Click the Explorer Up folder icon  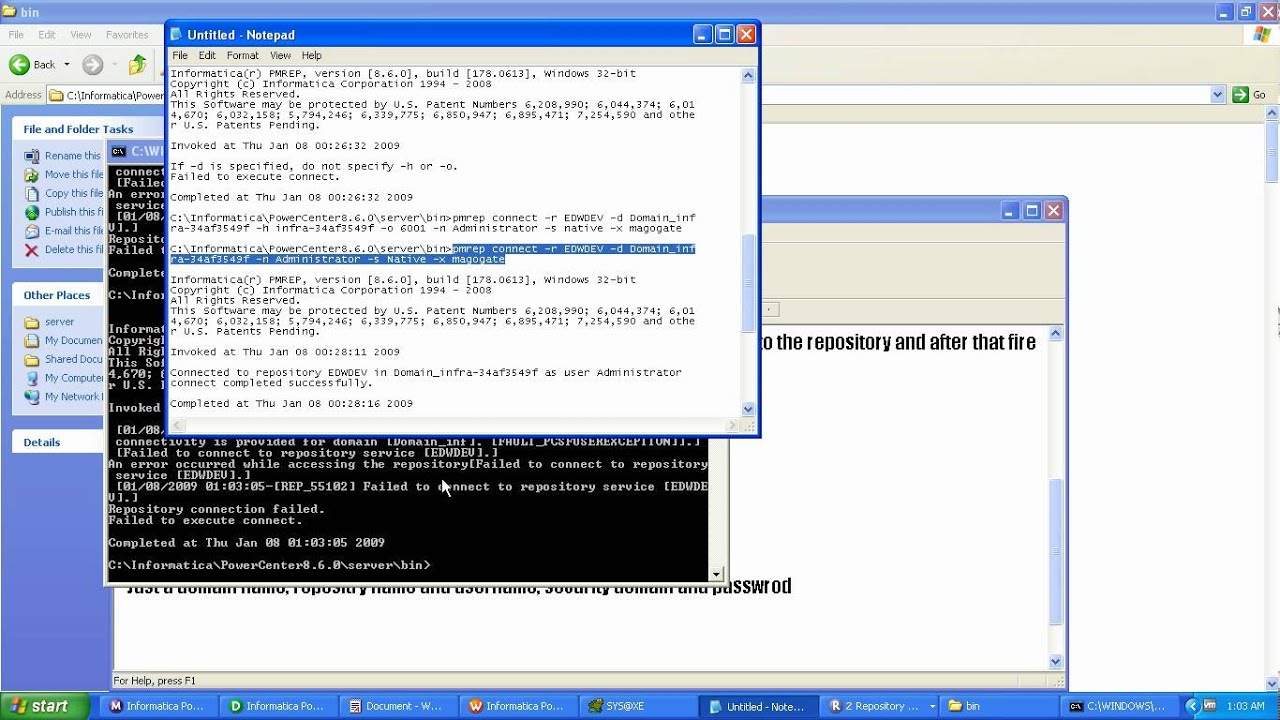pyautogui.click(x=137, y=65)
